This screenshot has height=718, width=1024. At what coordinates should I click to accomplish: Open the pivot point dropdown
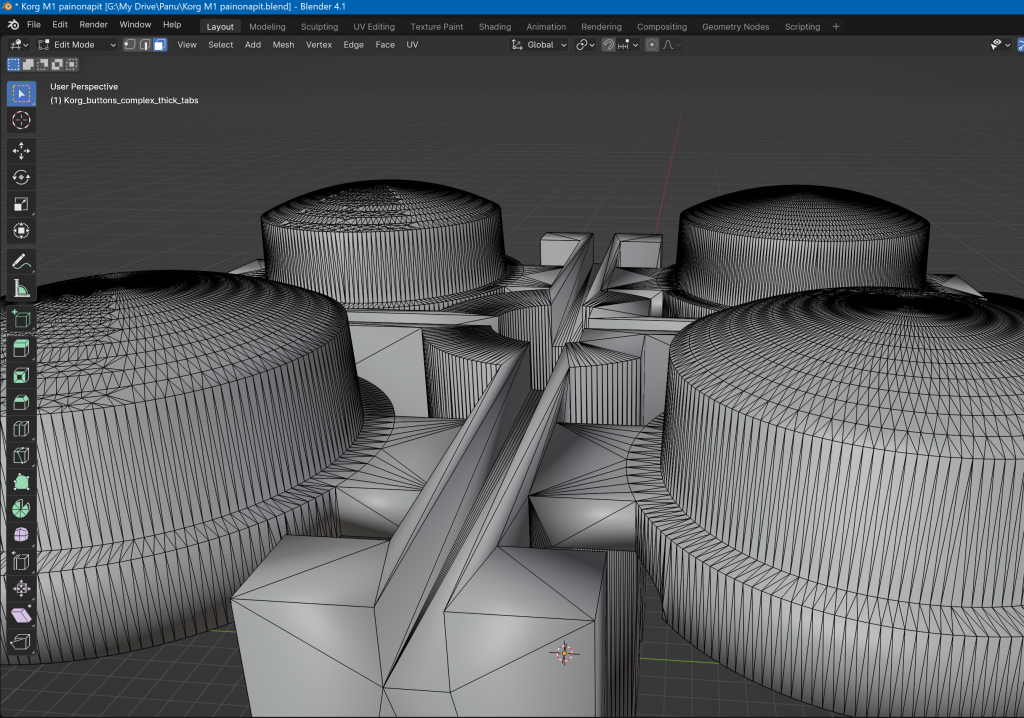(x=585, y=44)
